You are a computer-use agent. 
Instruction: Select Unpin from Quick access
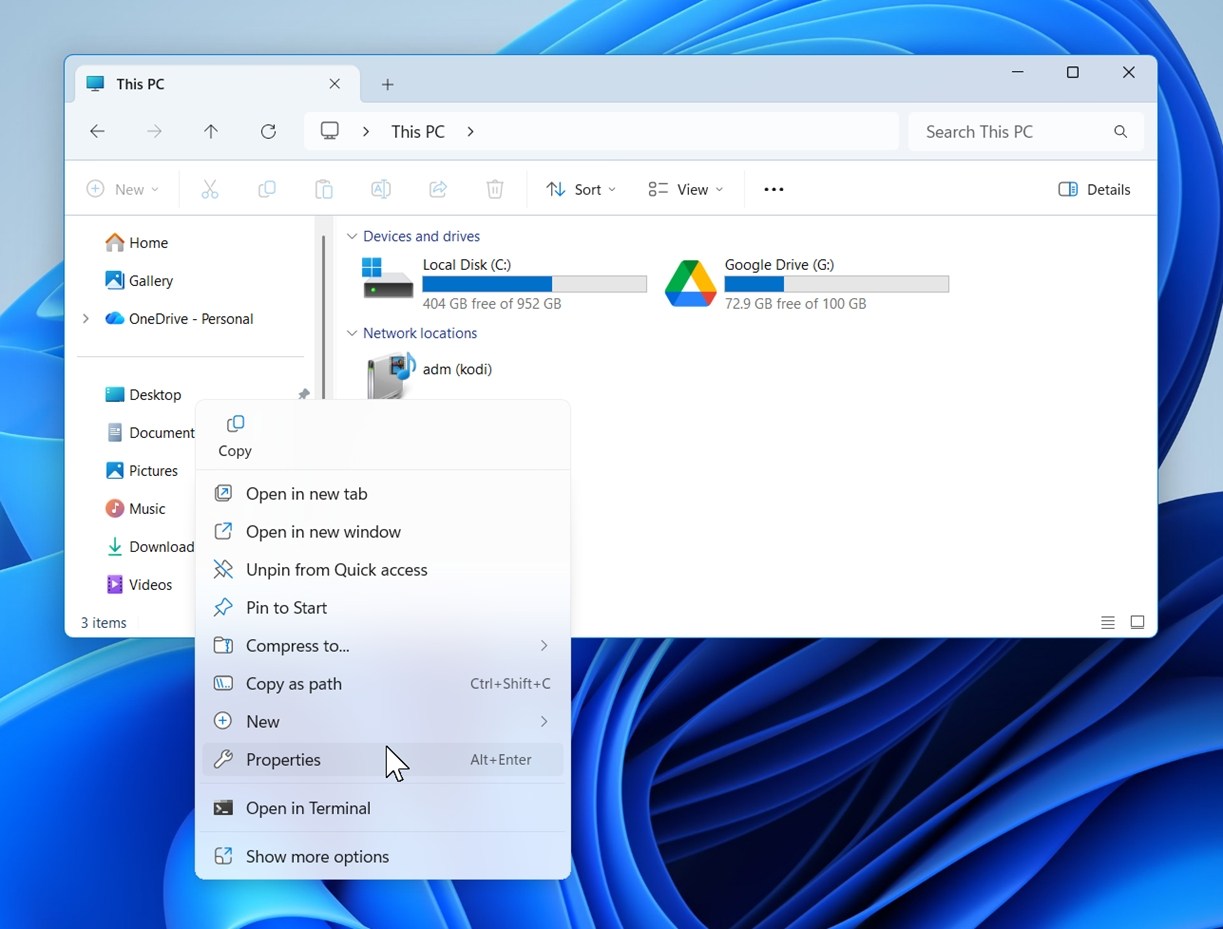tap(383, 570)
